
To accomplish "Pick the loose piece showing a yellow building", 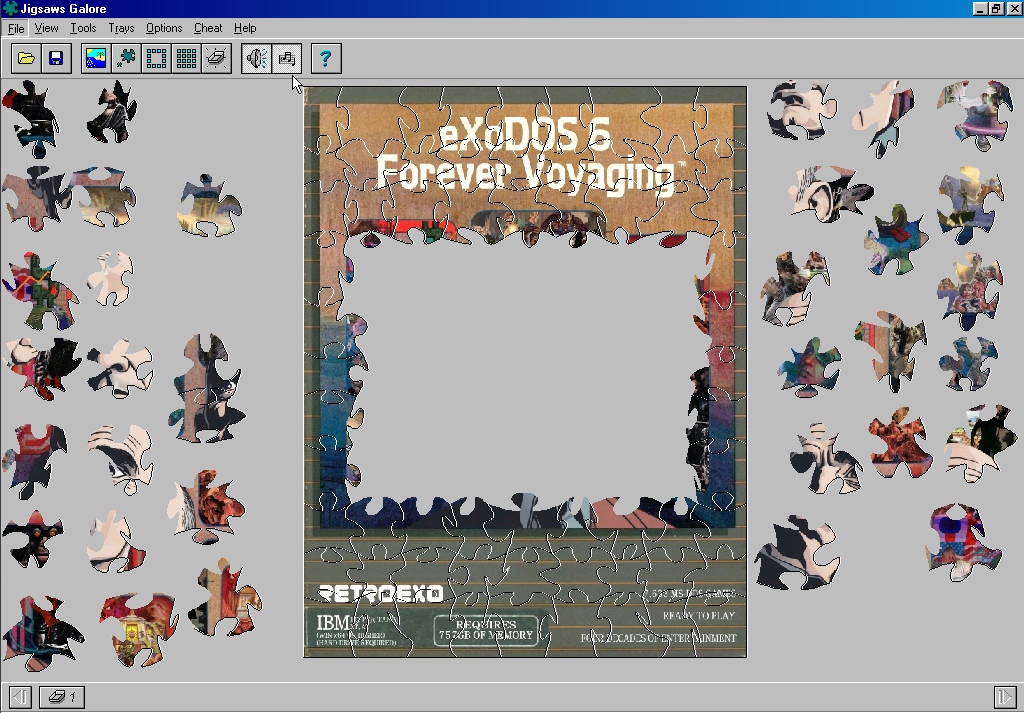I will coord(138,629).
